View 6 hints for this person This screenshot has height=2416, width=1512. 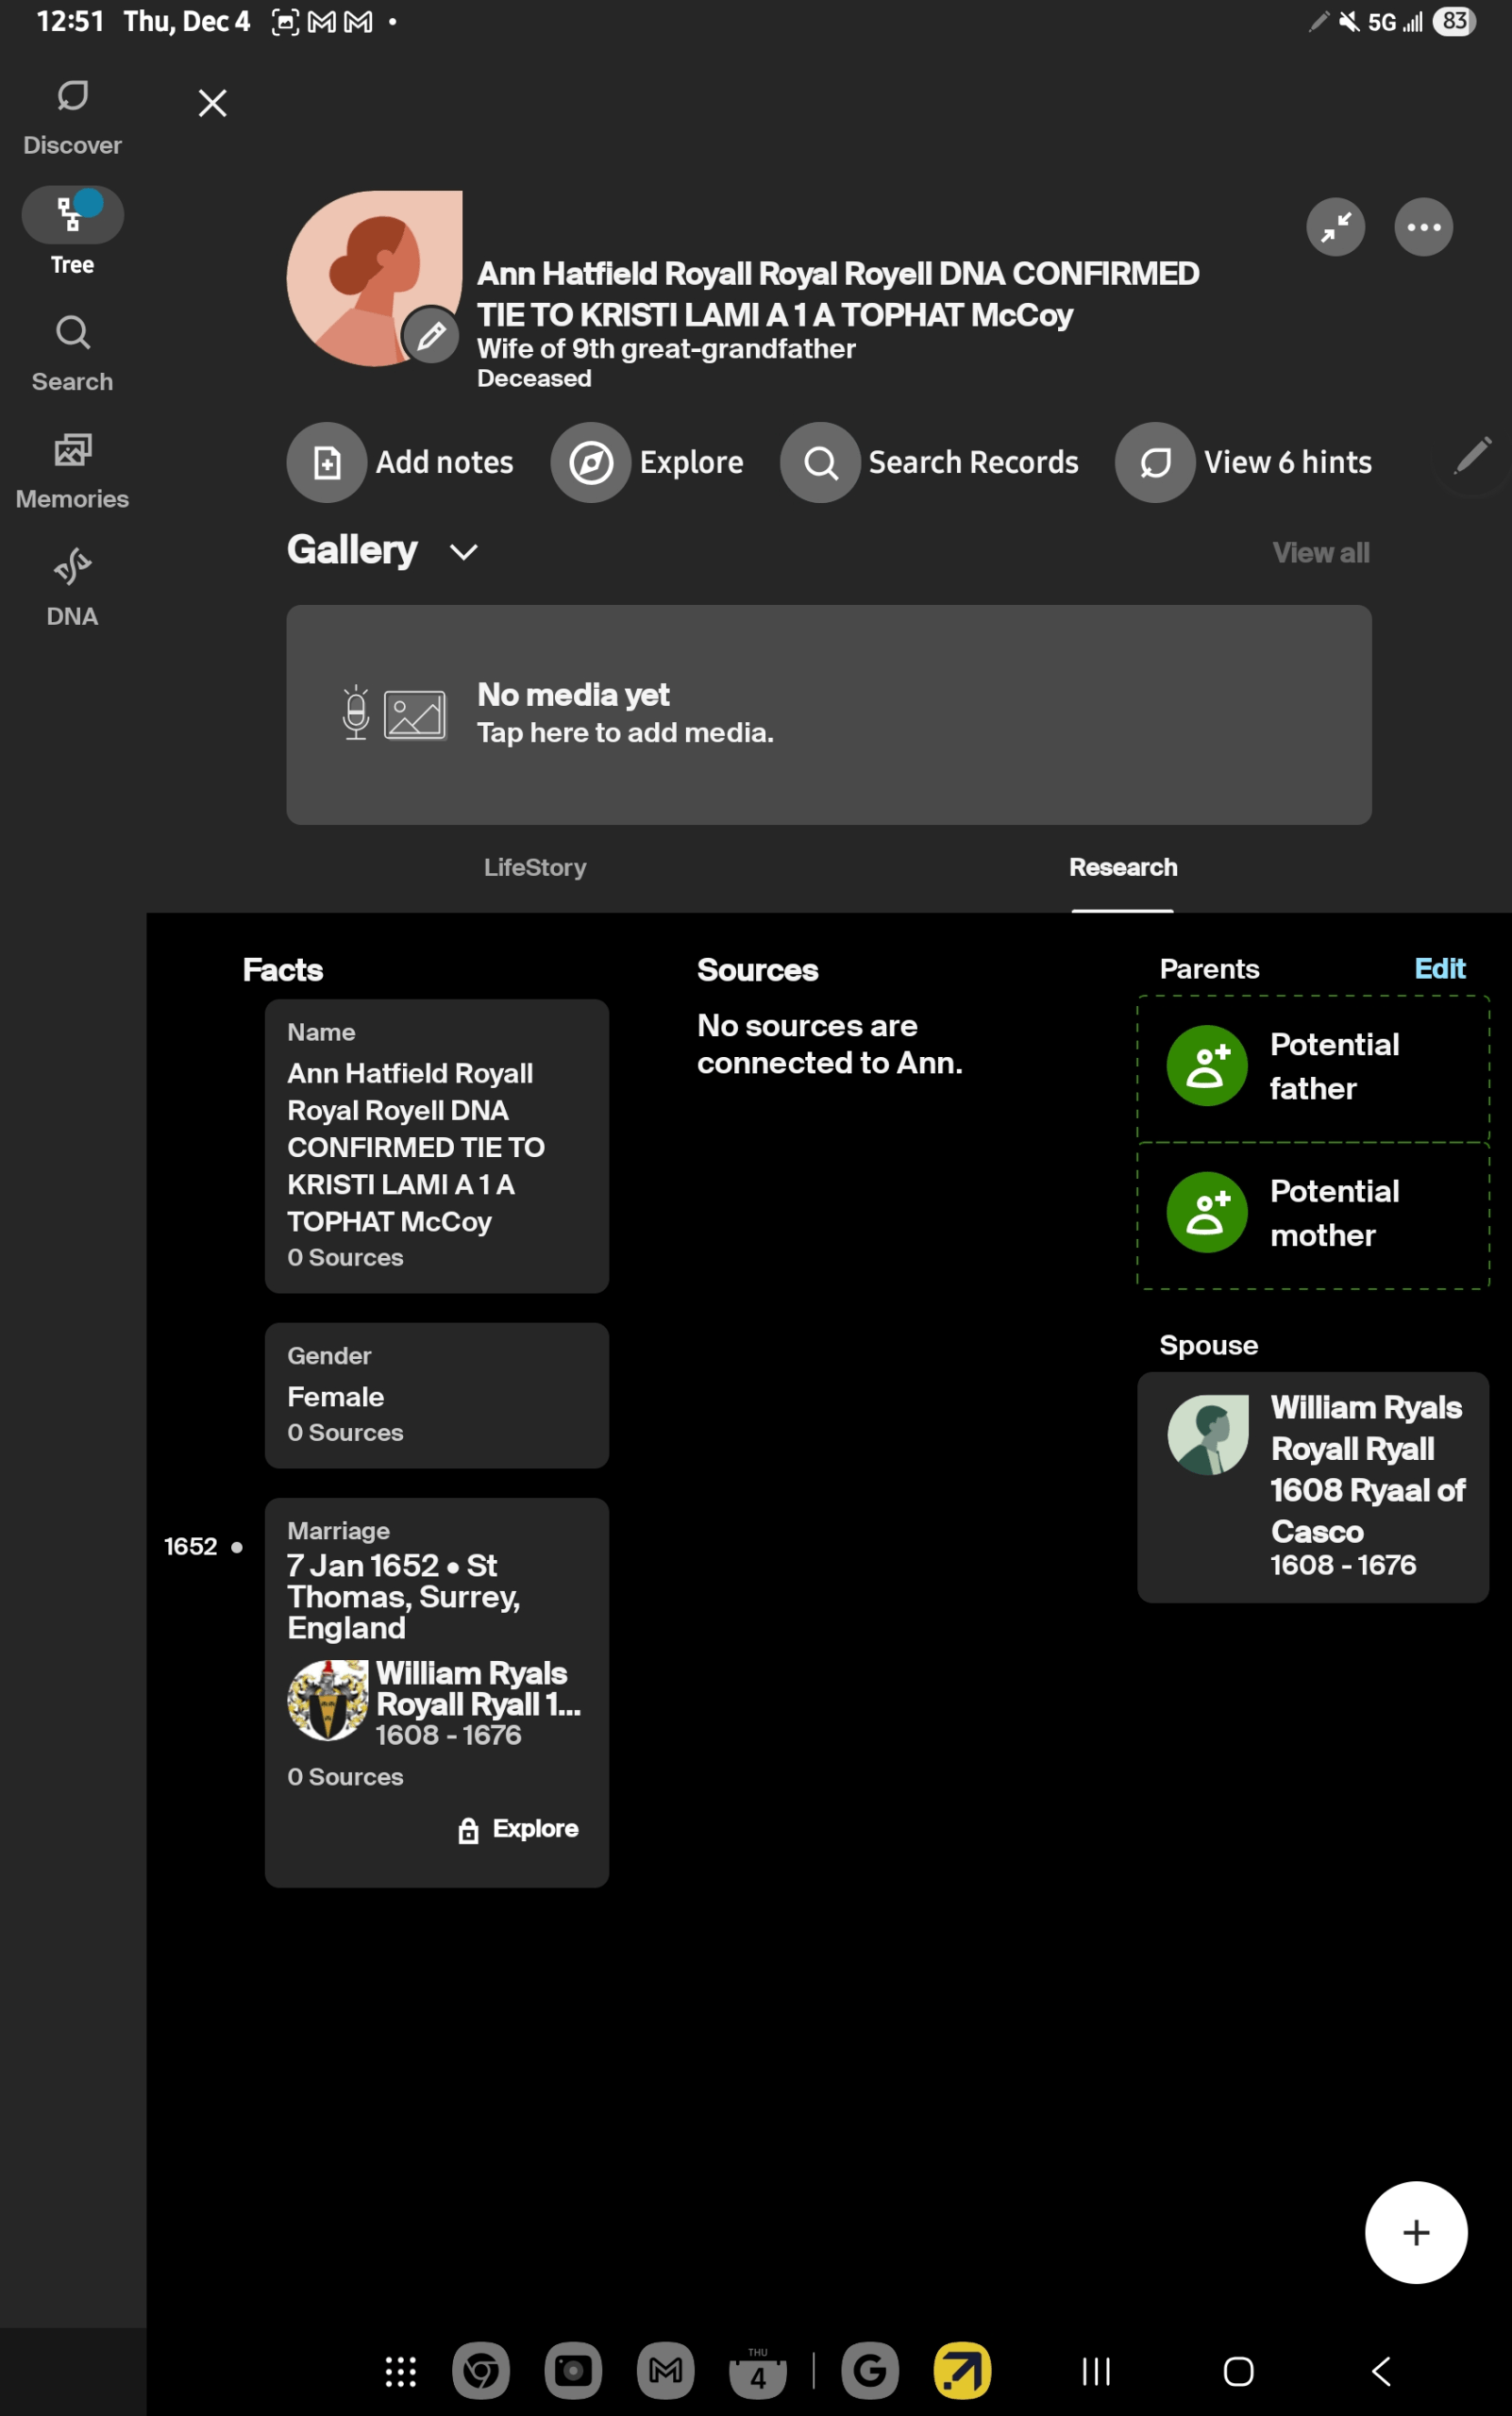click(x=1244, y=462)
